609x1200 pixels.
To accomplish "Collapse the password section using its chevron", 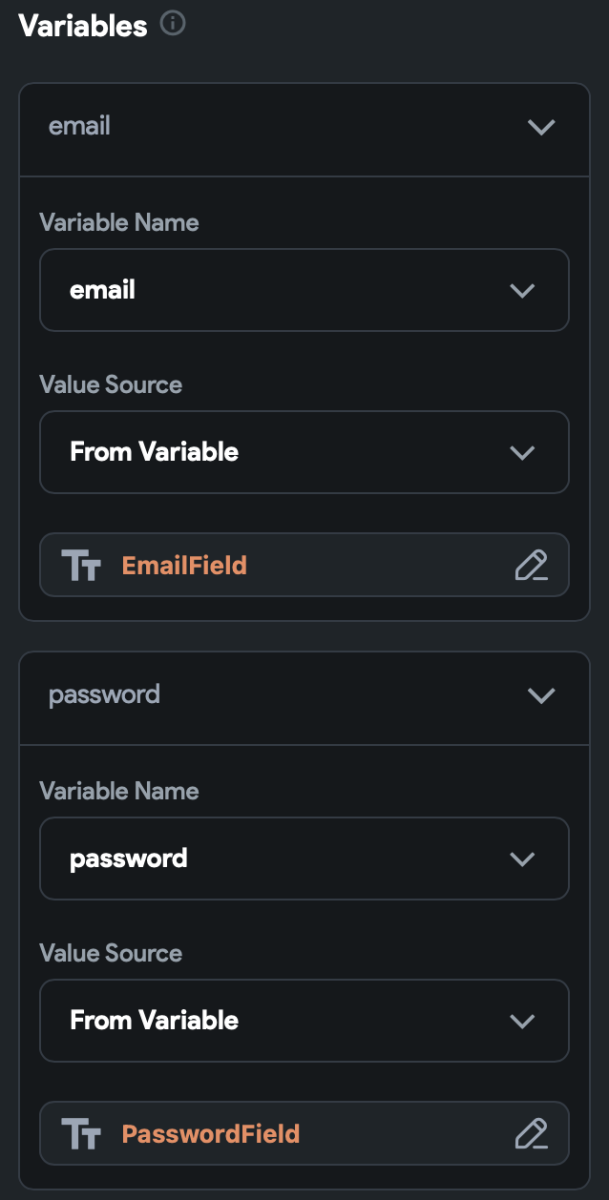I will point(541,695).
